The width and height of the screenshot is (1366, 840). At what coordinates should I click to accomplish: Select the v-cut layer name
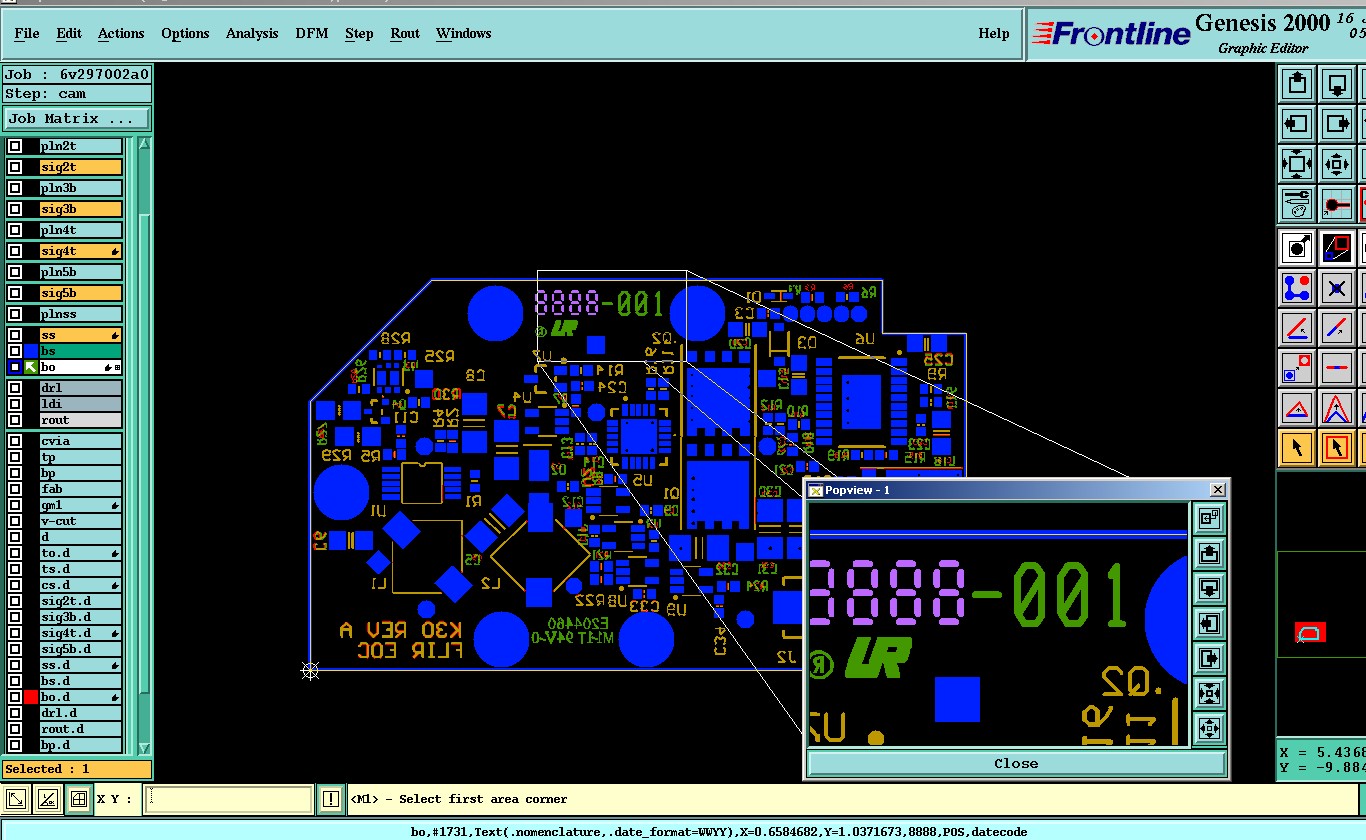click(80, 521)
